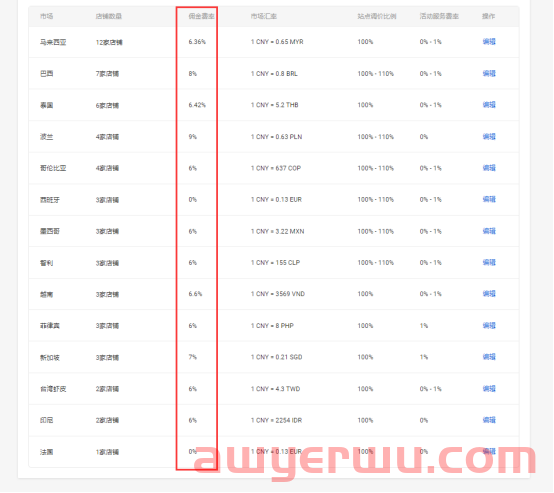The image size is (554, 493).
Task: Click the 印尼 market name
Action: click(x=47, y=421)
